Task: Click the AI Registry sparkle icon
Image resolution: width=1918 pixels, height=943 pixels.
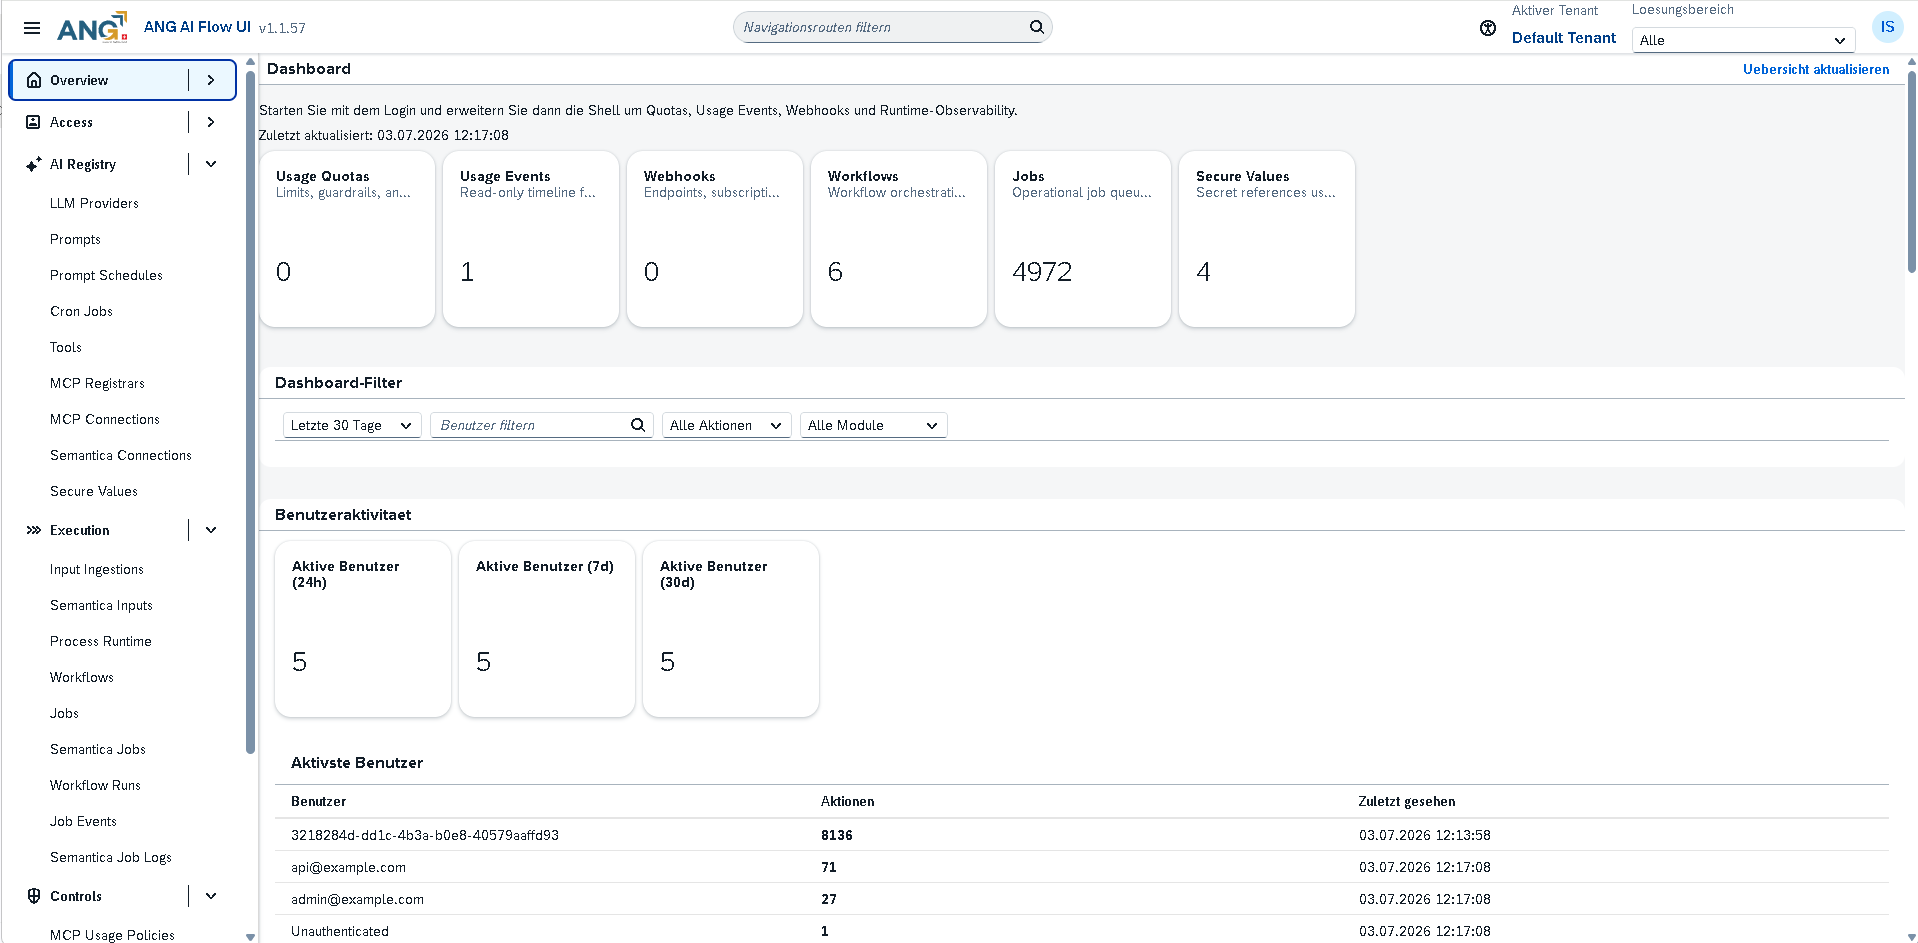Action: pos(34,164)
